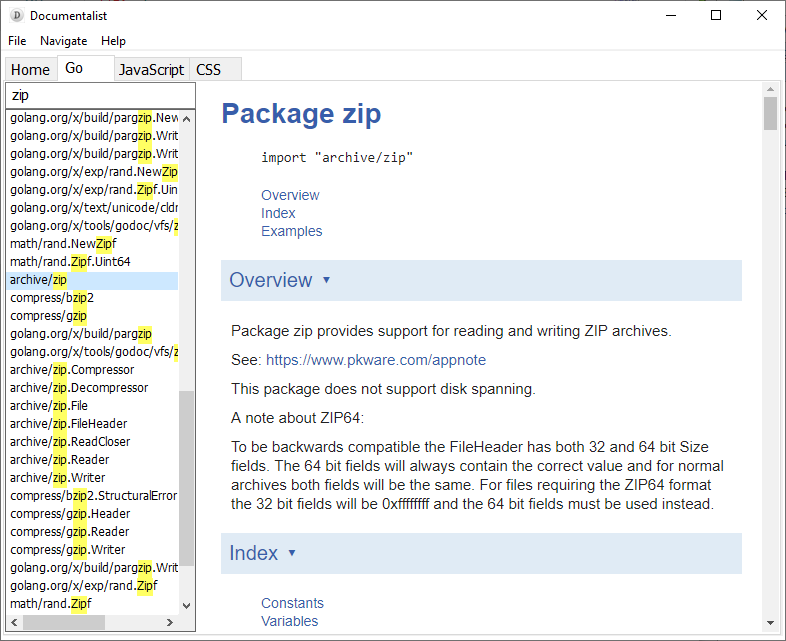786x641 pixels.
Task: Switch to the CSS tab
Action: coord(208,69)
